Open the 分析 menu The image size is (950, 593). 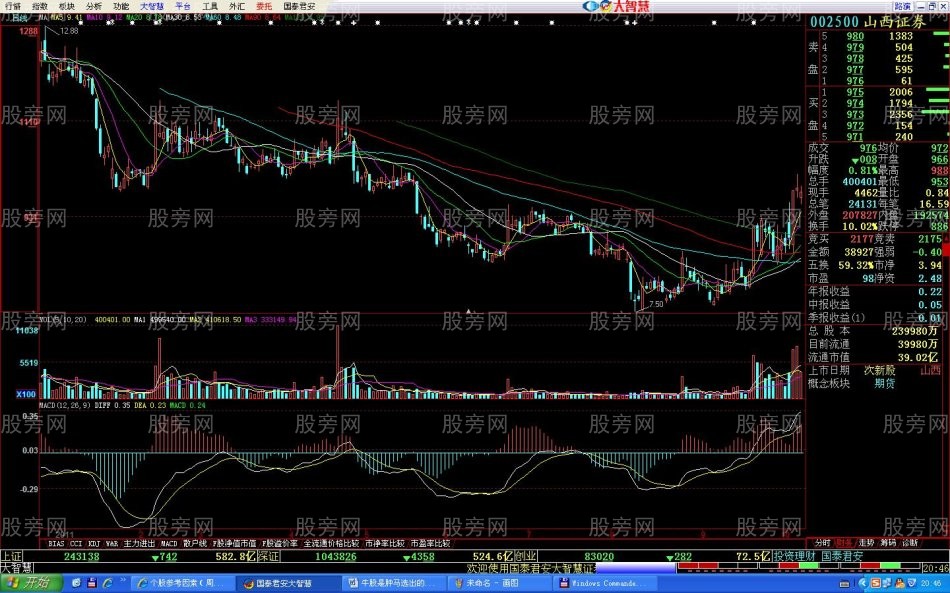94,6
